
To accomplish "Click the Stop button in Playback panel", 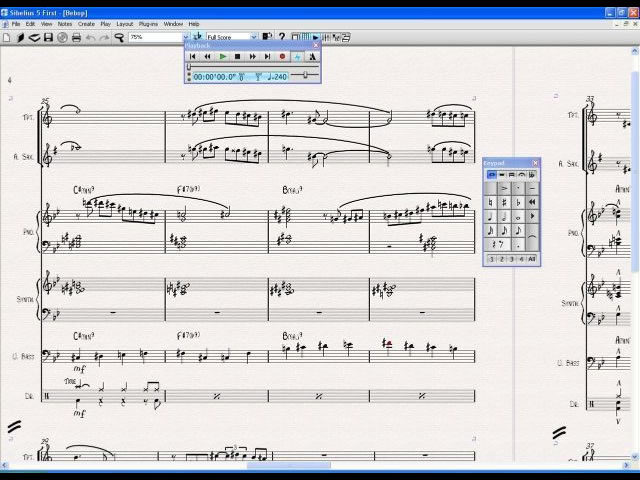I will (x=237, y=57).
